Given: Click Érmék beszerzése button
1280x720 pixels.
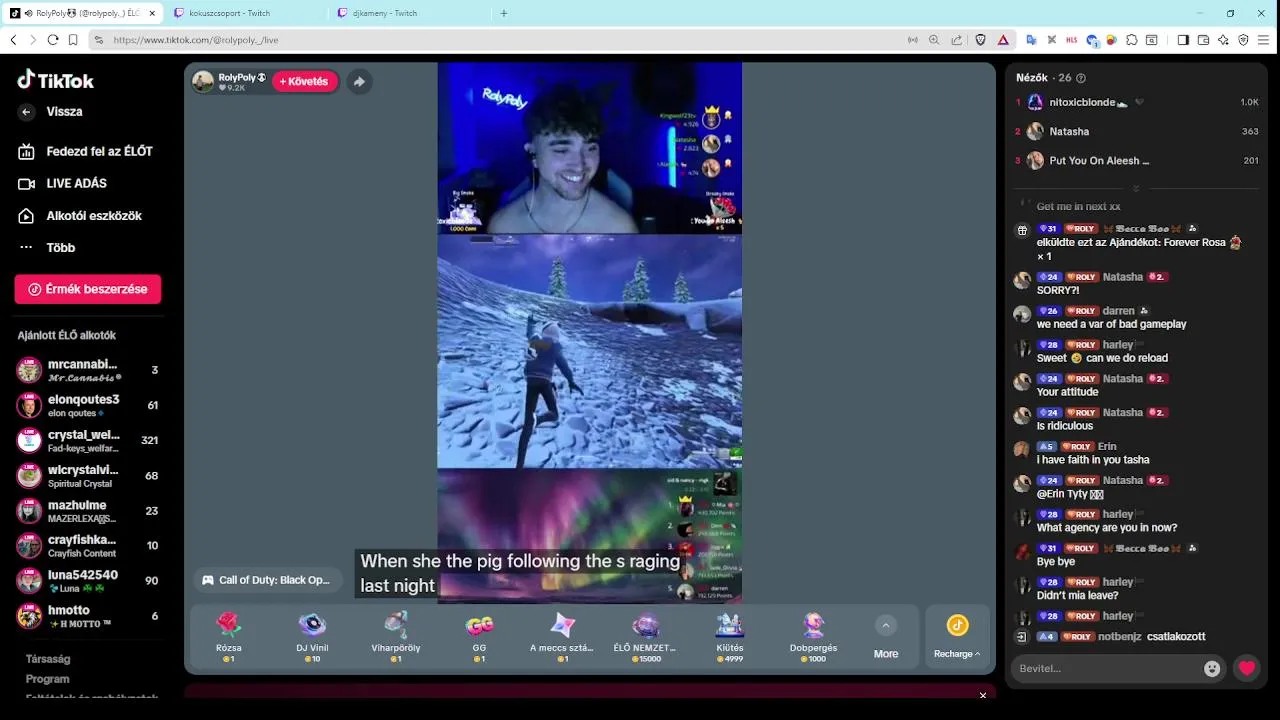Looking at the screenshot, I should 88,289.
